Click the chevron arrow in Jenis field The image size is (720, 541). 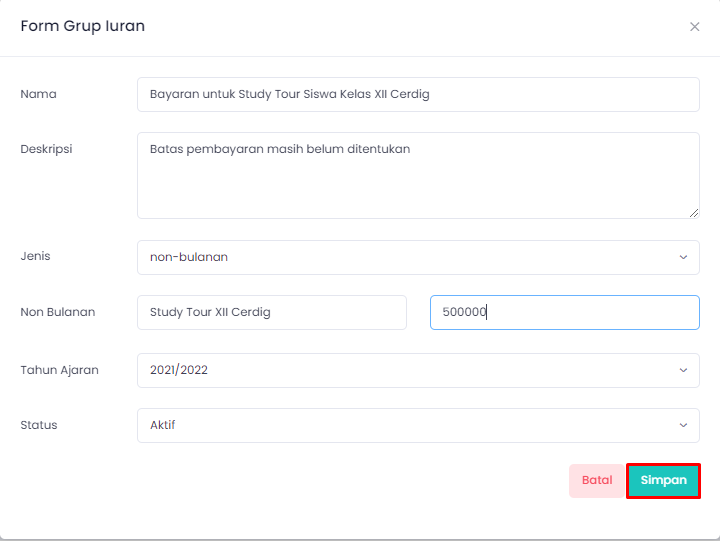[683, 257]
